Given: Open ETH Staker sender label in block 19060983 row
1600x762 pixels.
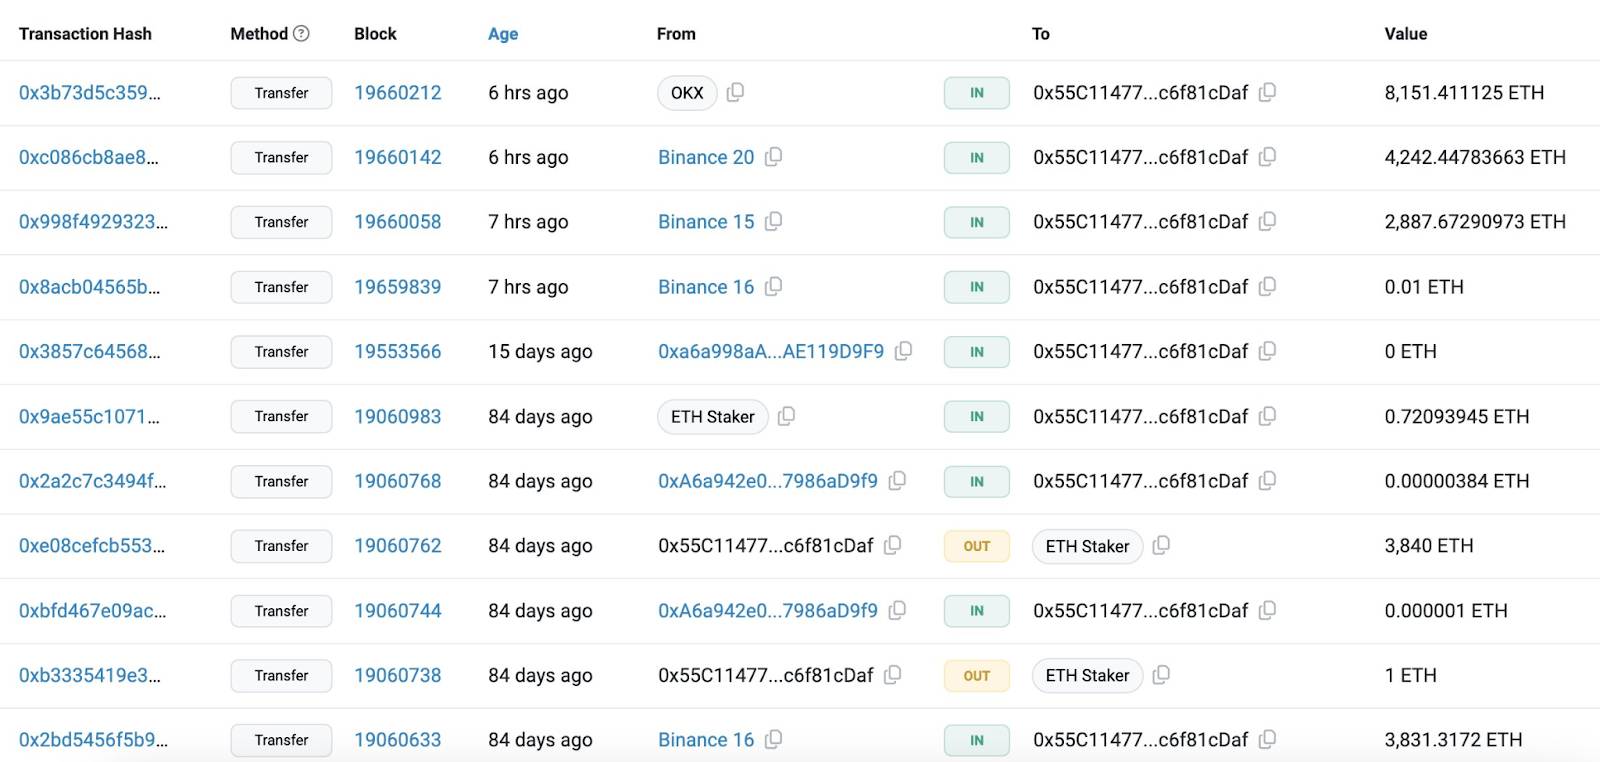Looking at the screenshot, I should tap(713, 416).
